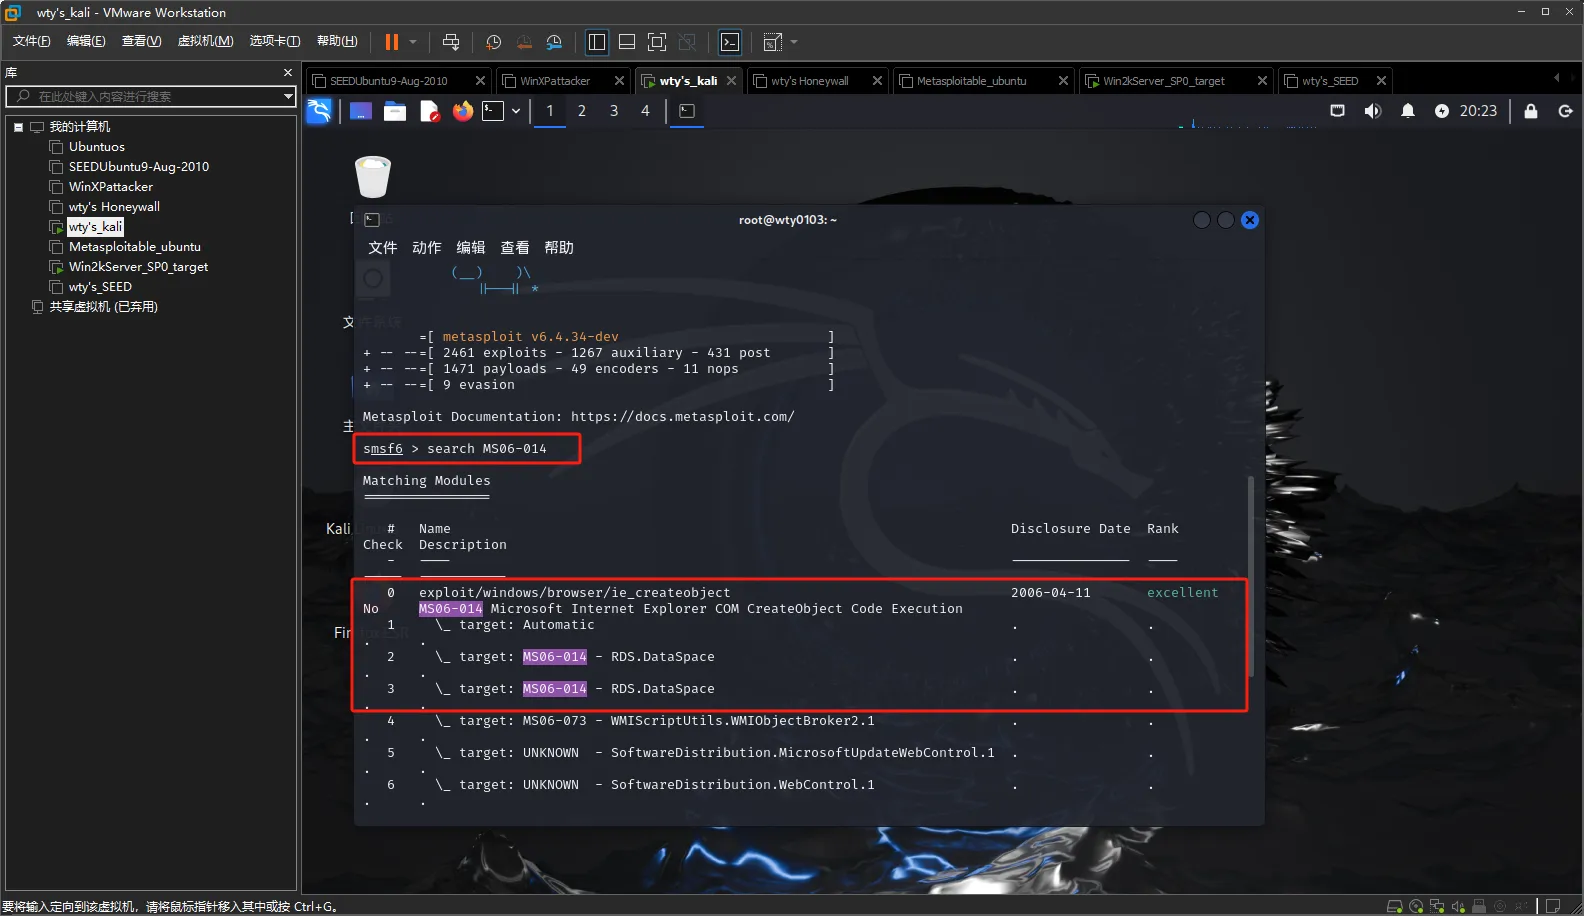This screenshot has height=916, width=1584.
Task: Open the Kali applications menu
Action: pos(319,111)
